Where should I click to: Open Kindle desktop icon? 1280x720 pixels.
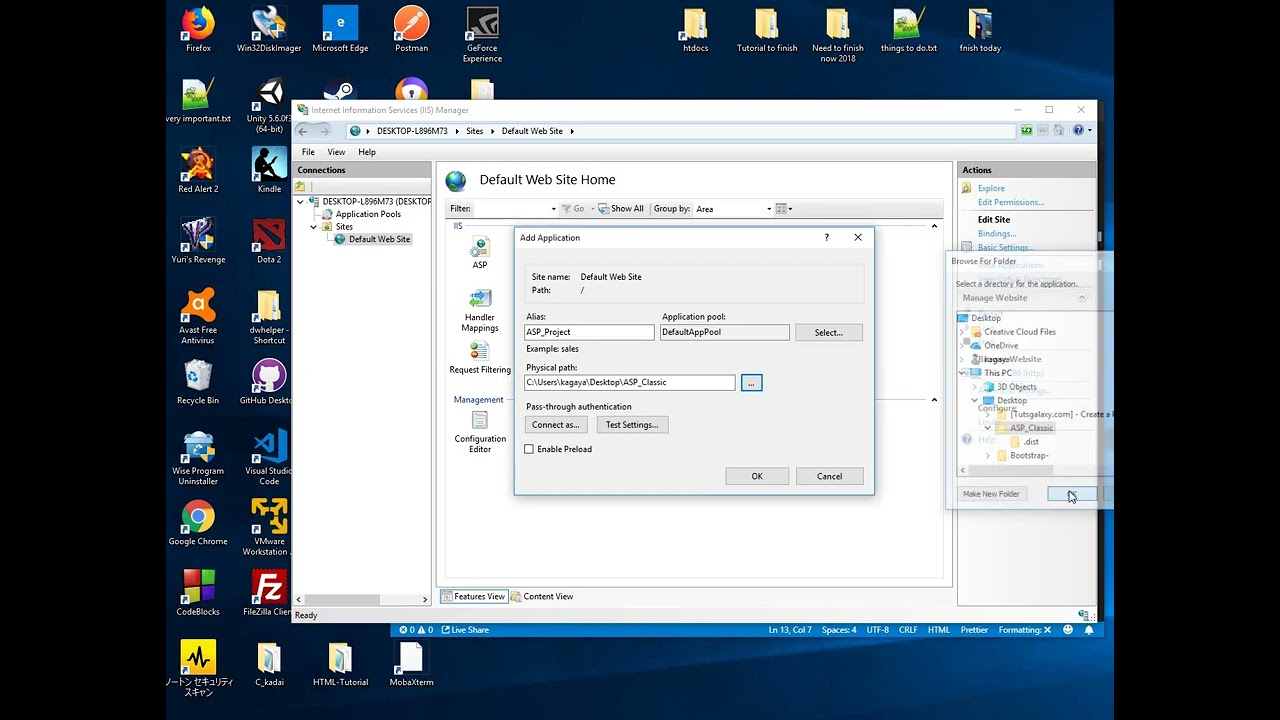(269, 171)
